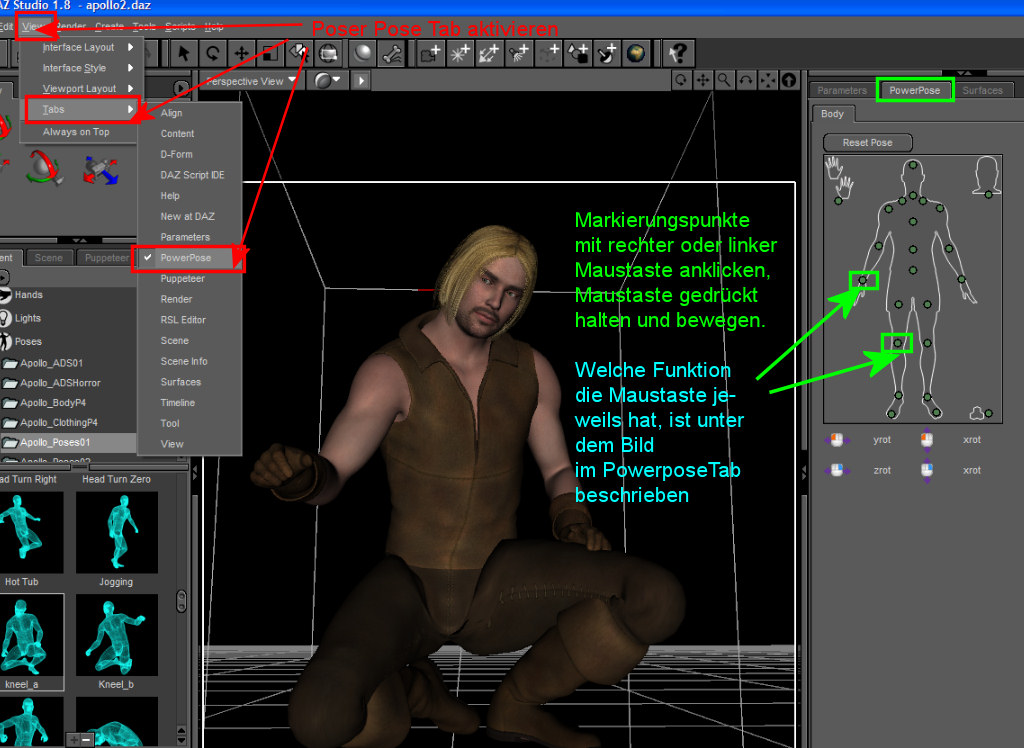Click the viewport frame arrows icon
This screenshot has height=748, width=1024.
pyautogui.click(x=767, y=80)
